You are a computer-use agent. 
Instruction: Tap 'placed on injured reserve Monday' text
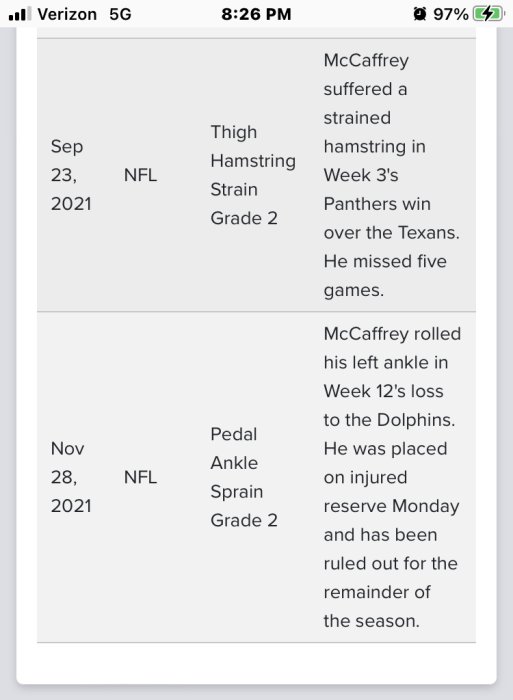click(x=391, y=477)
